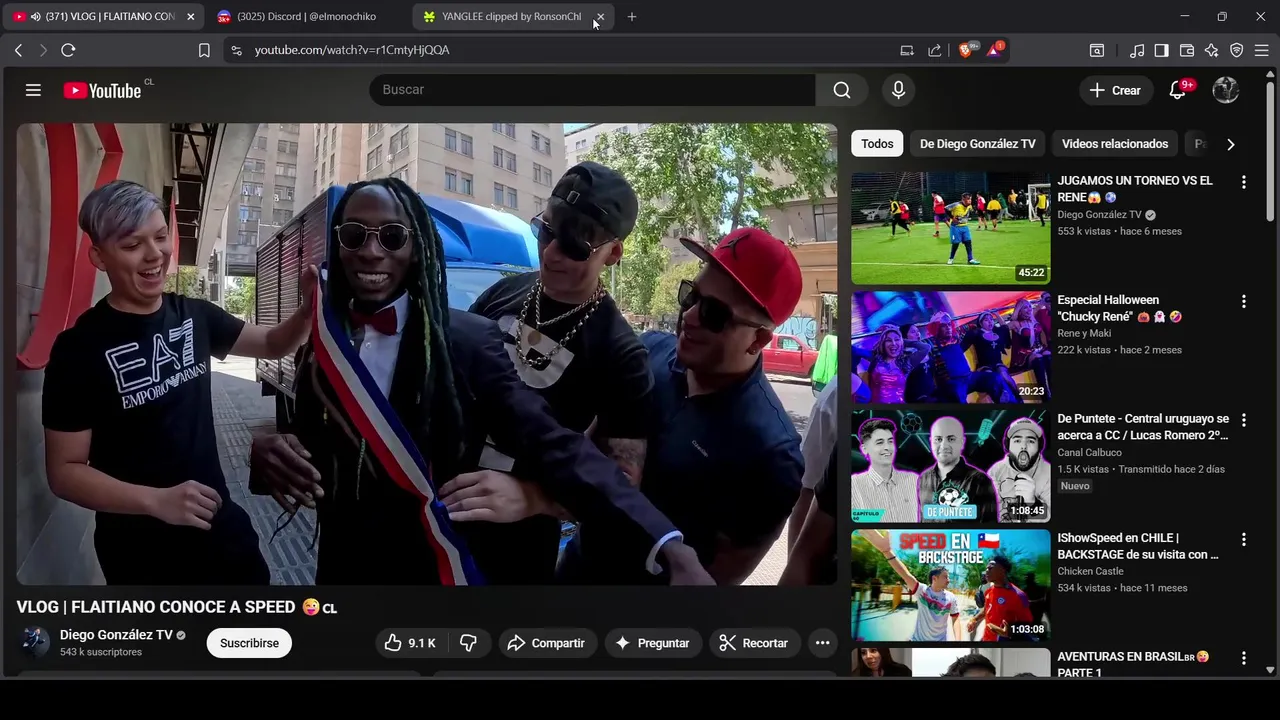Viewport: 1280px width, 720px height.
Task: Open De Puntete Central uruguayo thumbnail
Action: (x=950, y=466)
